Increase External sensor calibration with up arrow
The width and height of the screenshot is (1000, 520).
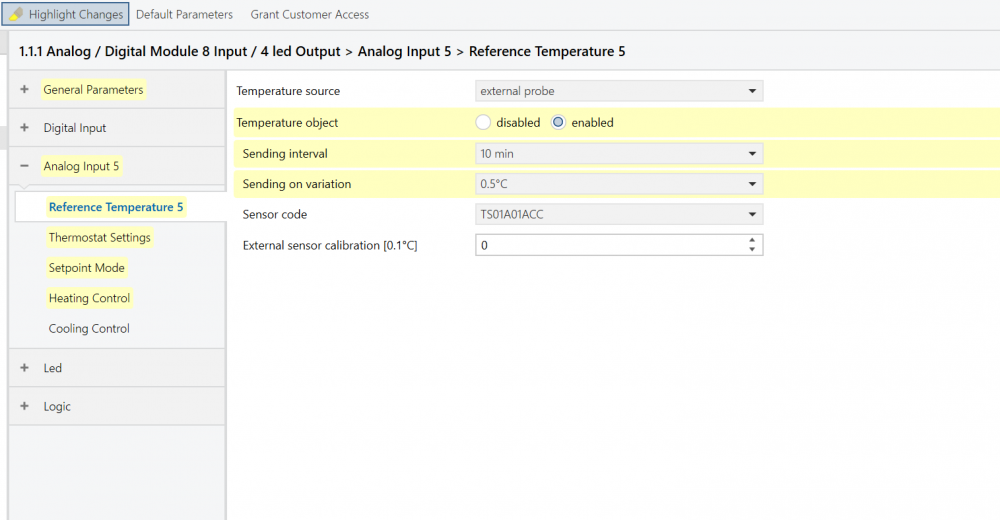(x=752, y=240)
